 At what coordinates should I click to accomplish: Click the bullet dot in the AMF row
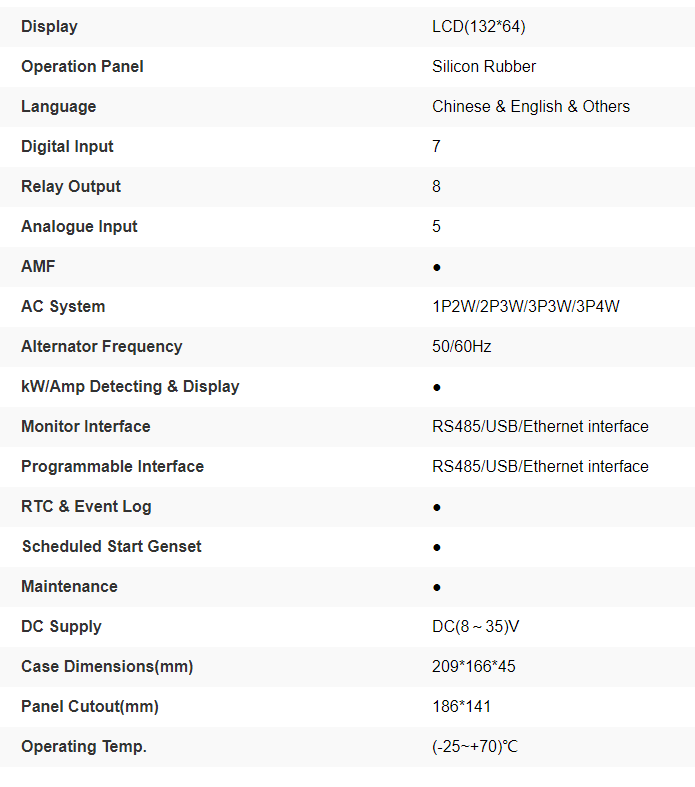[437, 267]
